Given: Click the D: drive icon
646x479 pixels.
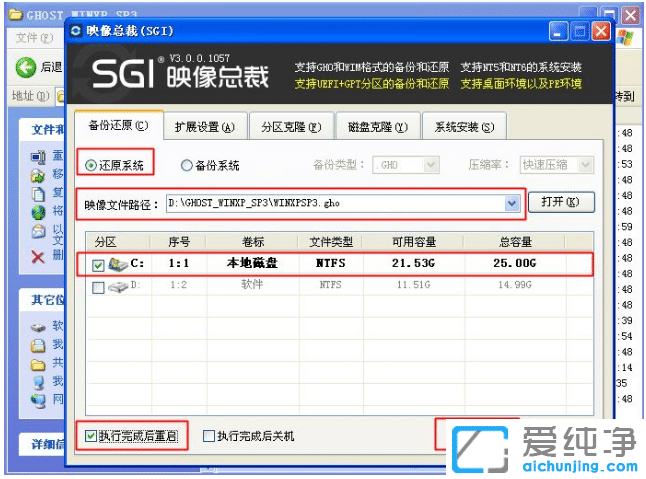Looking at the screenshot, I should point(117,286).
